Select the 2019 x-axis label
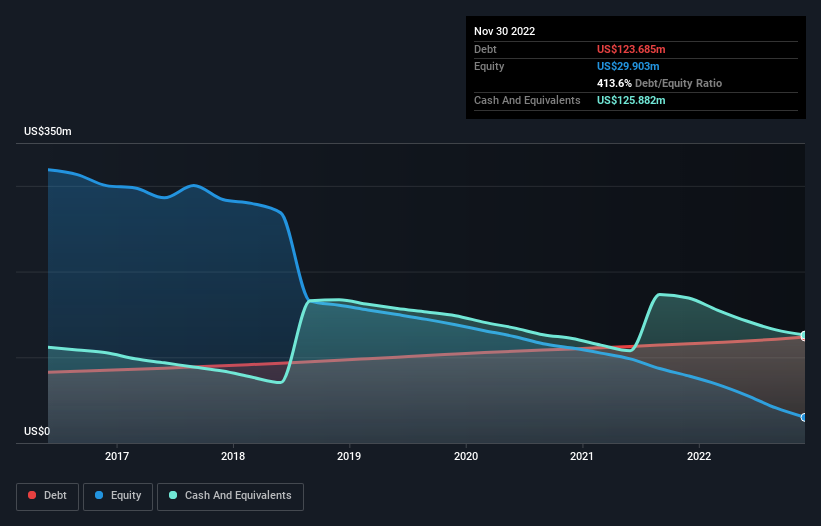The image size is (821, 526). click(x=349, y=456)
